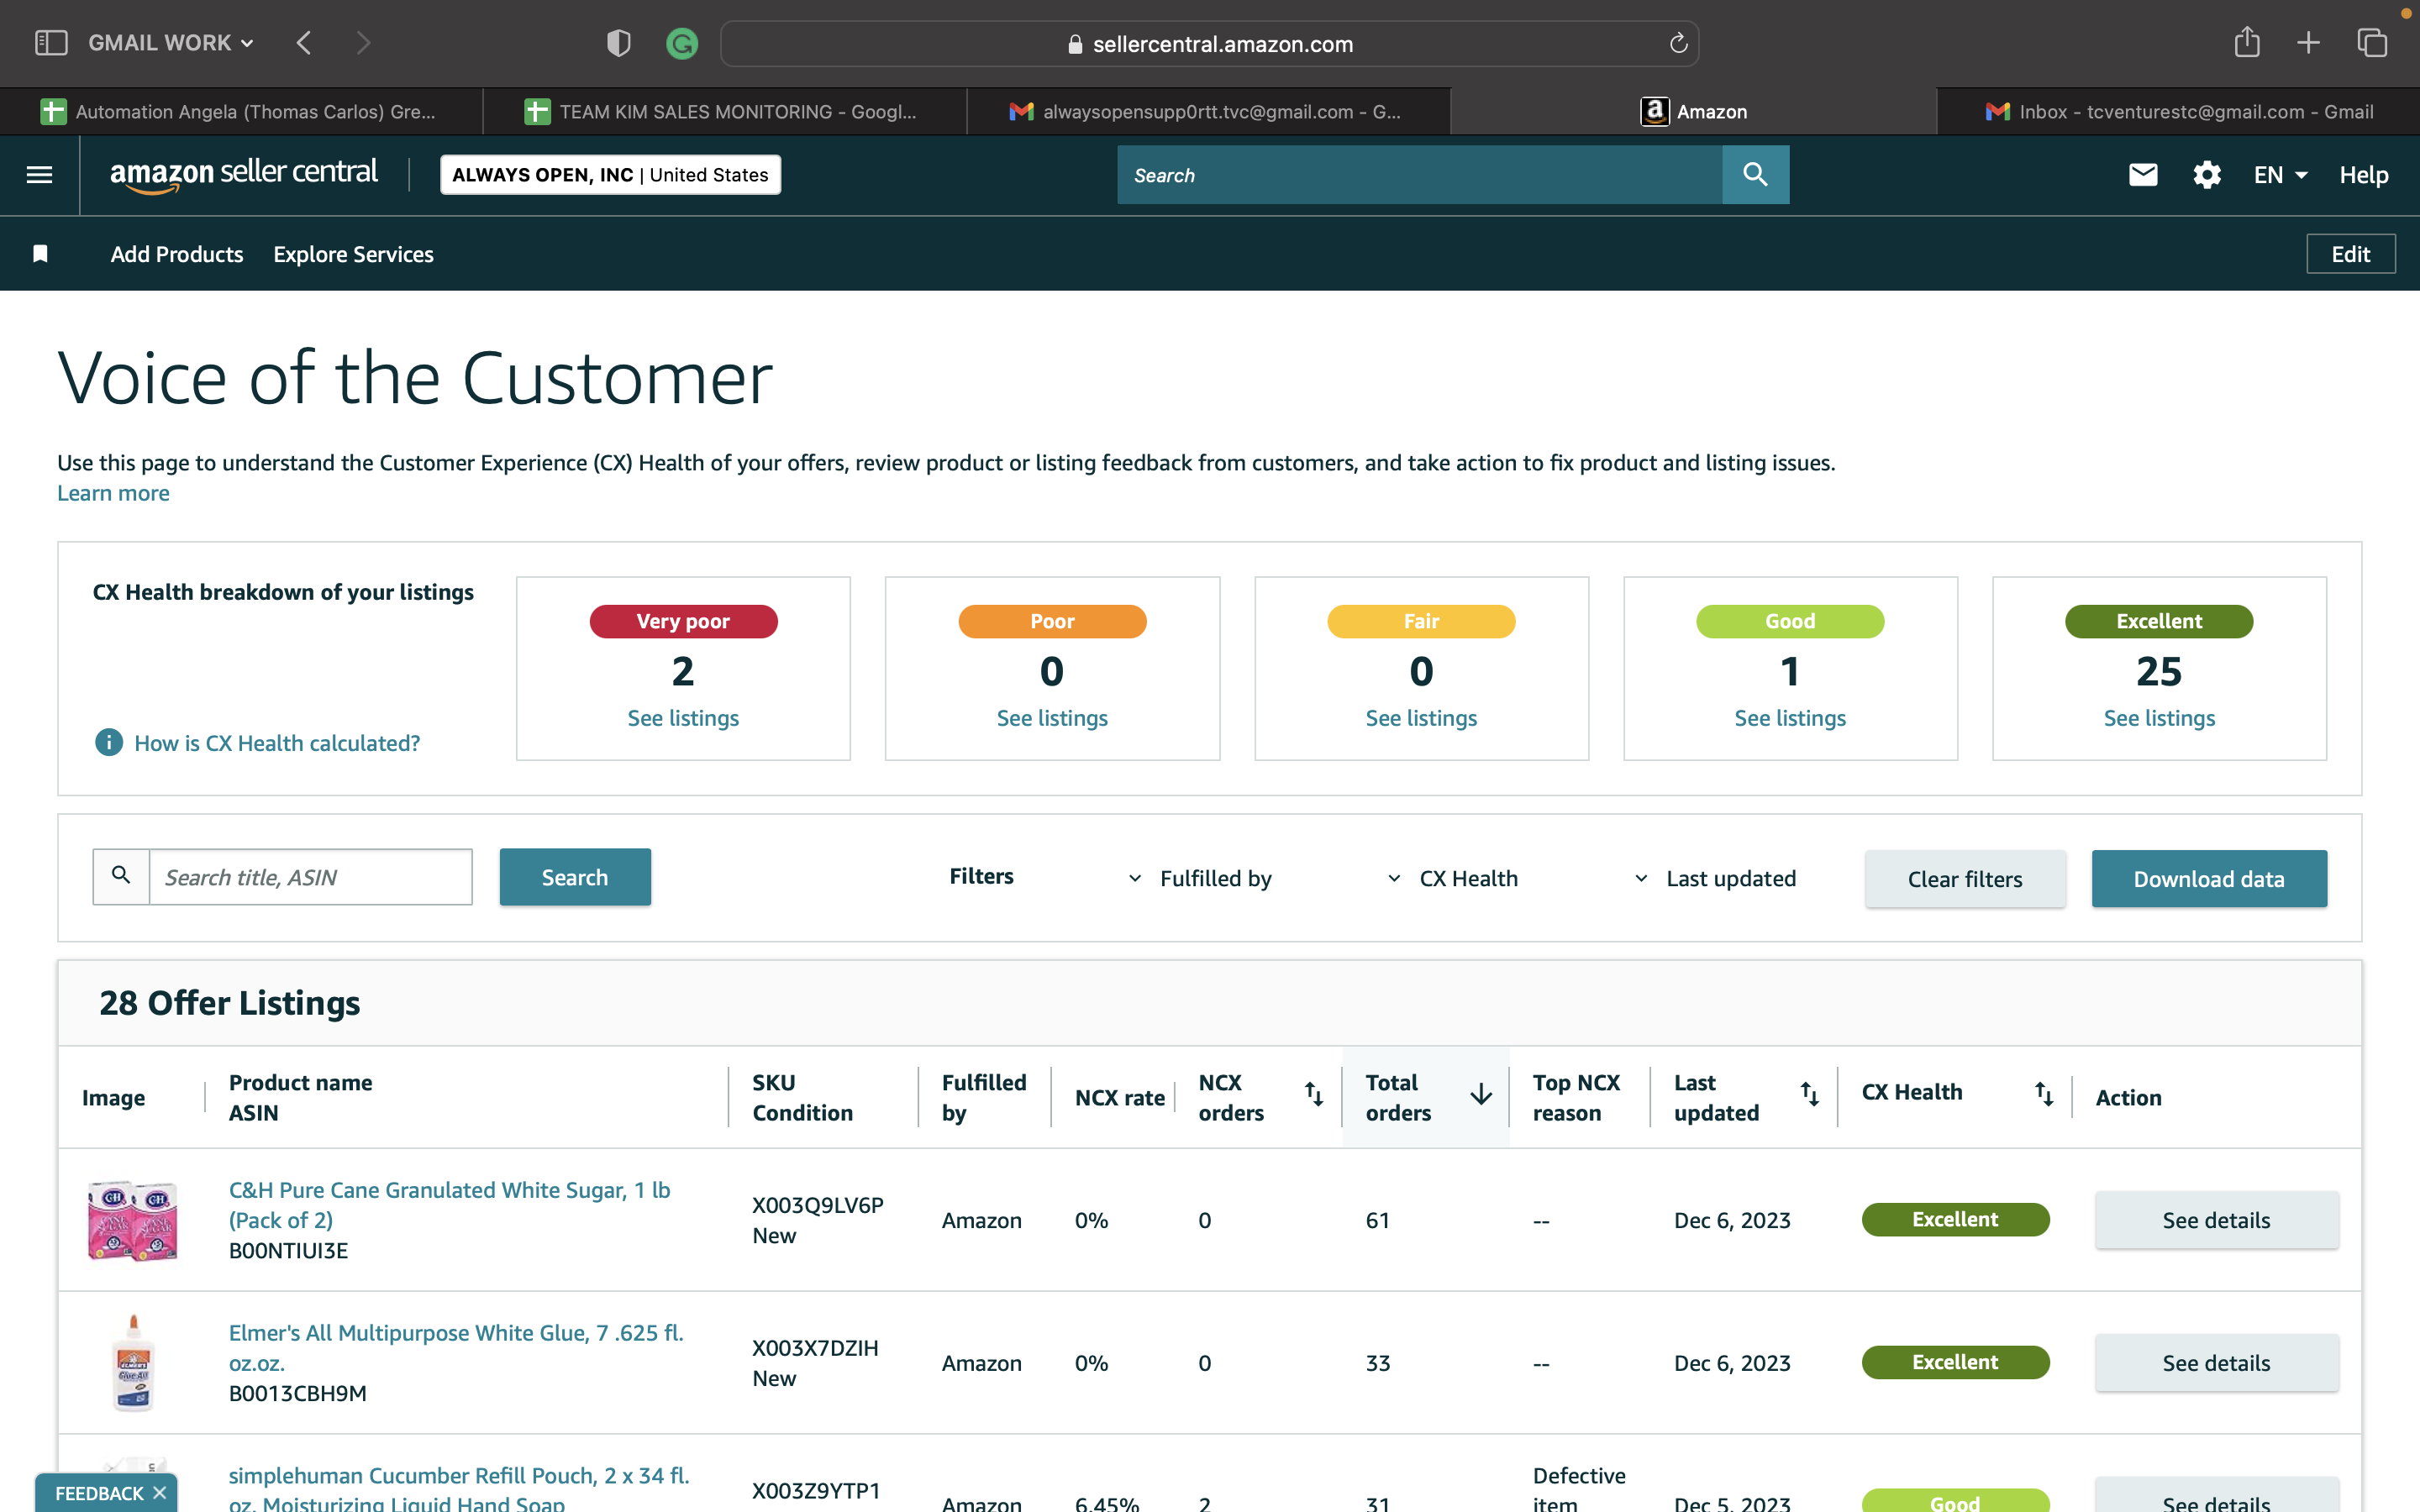Click magnifier icon in listing search box
This screenshot has height=1512, width=2420.
121,876
